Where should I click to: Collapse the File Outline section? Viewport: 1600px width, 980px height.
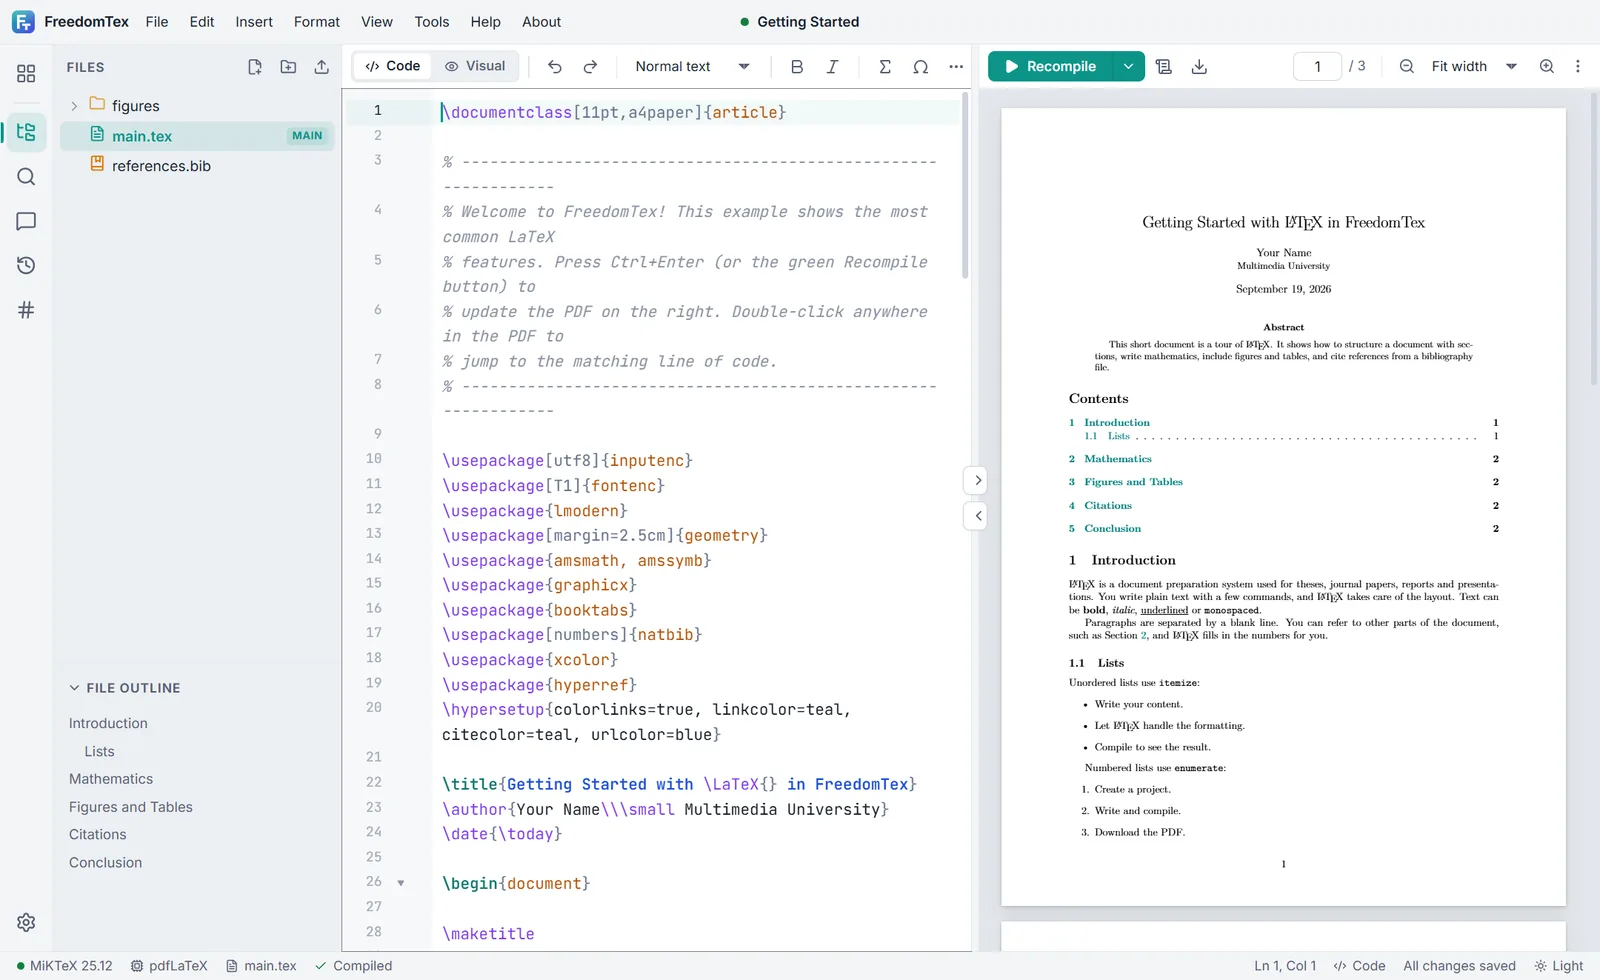74,688
